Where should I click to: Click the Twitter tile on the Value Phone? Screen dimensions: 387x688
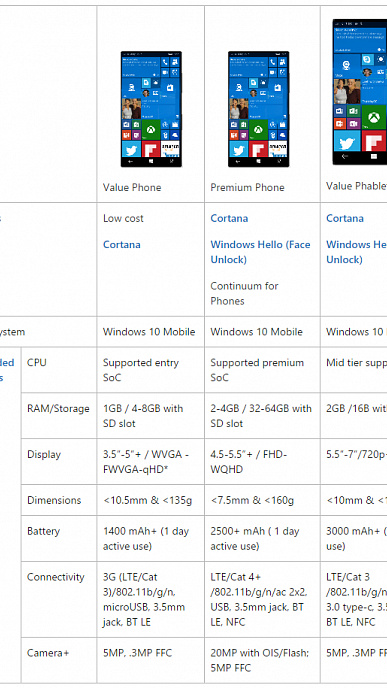coord(131,149)
